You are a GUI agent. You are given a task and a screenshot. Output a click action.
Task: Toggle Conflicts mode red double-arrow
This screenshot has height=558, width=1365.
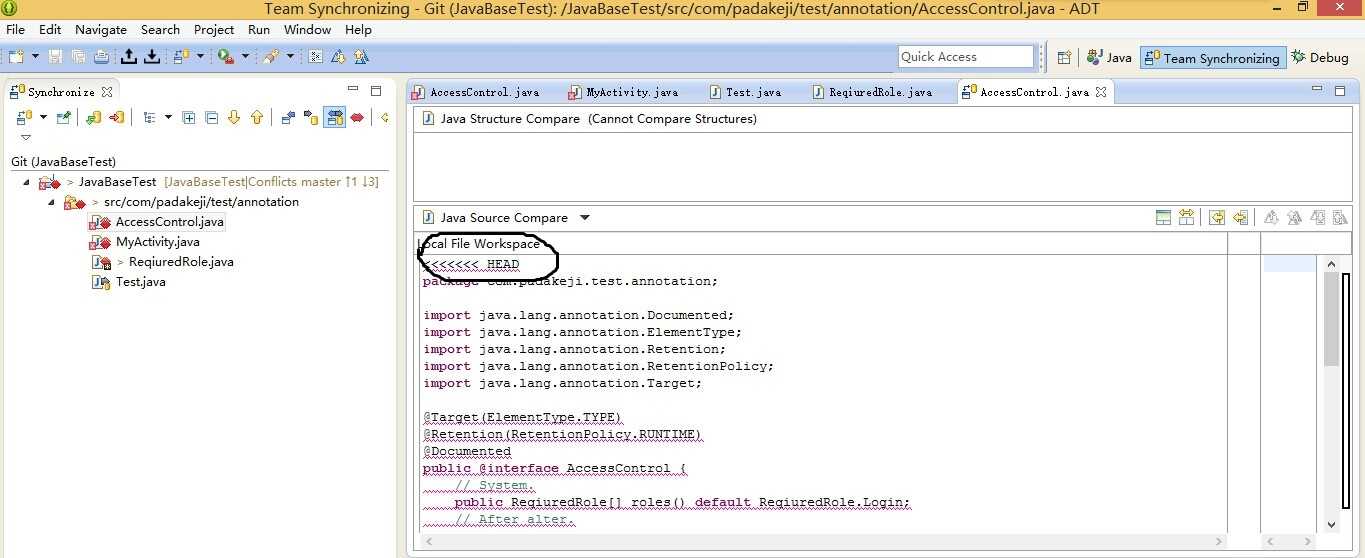tap(357, 117)
